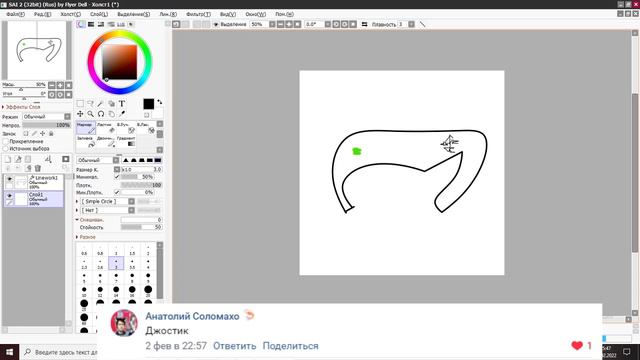Toggle the Минимал. size checkbox
640x360 pixels.
(117, 177)
